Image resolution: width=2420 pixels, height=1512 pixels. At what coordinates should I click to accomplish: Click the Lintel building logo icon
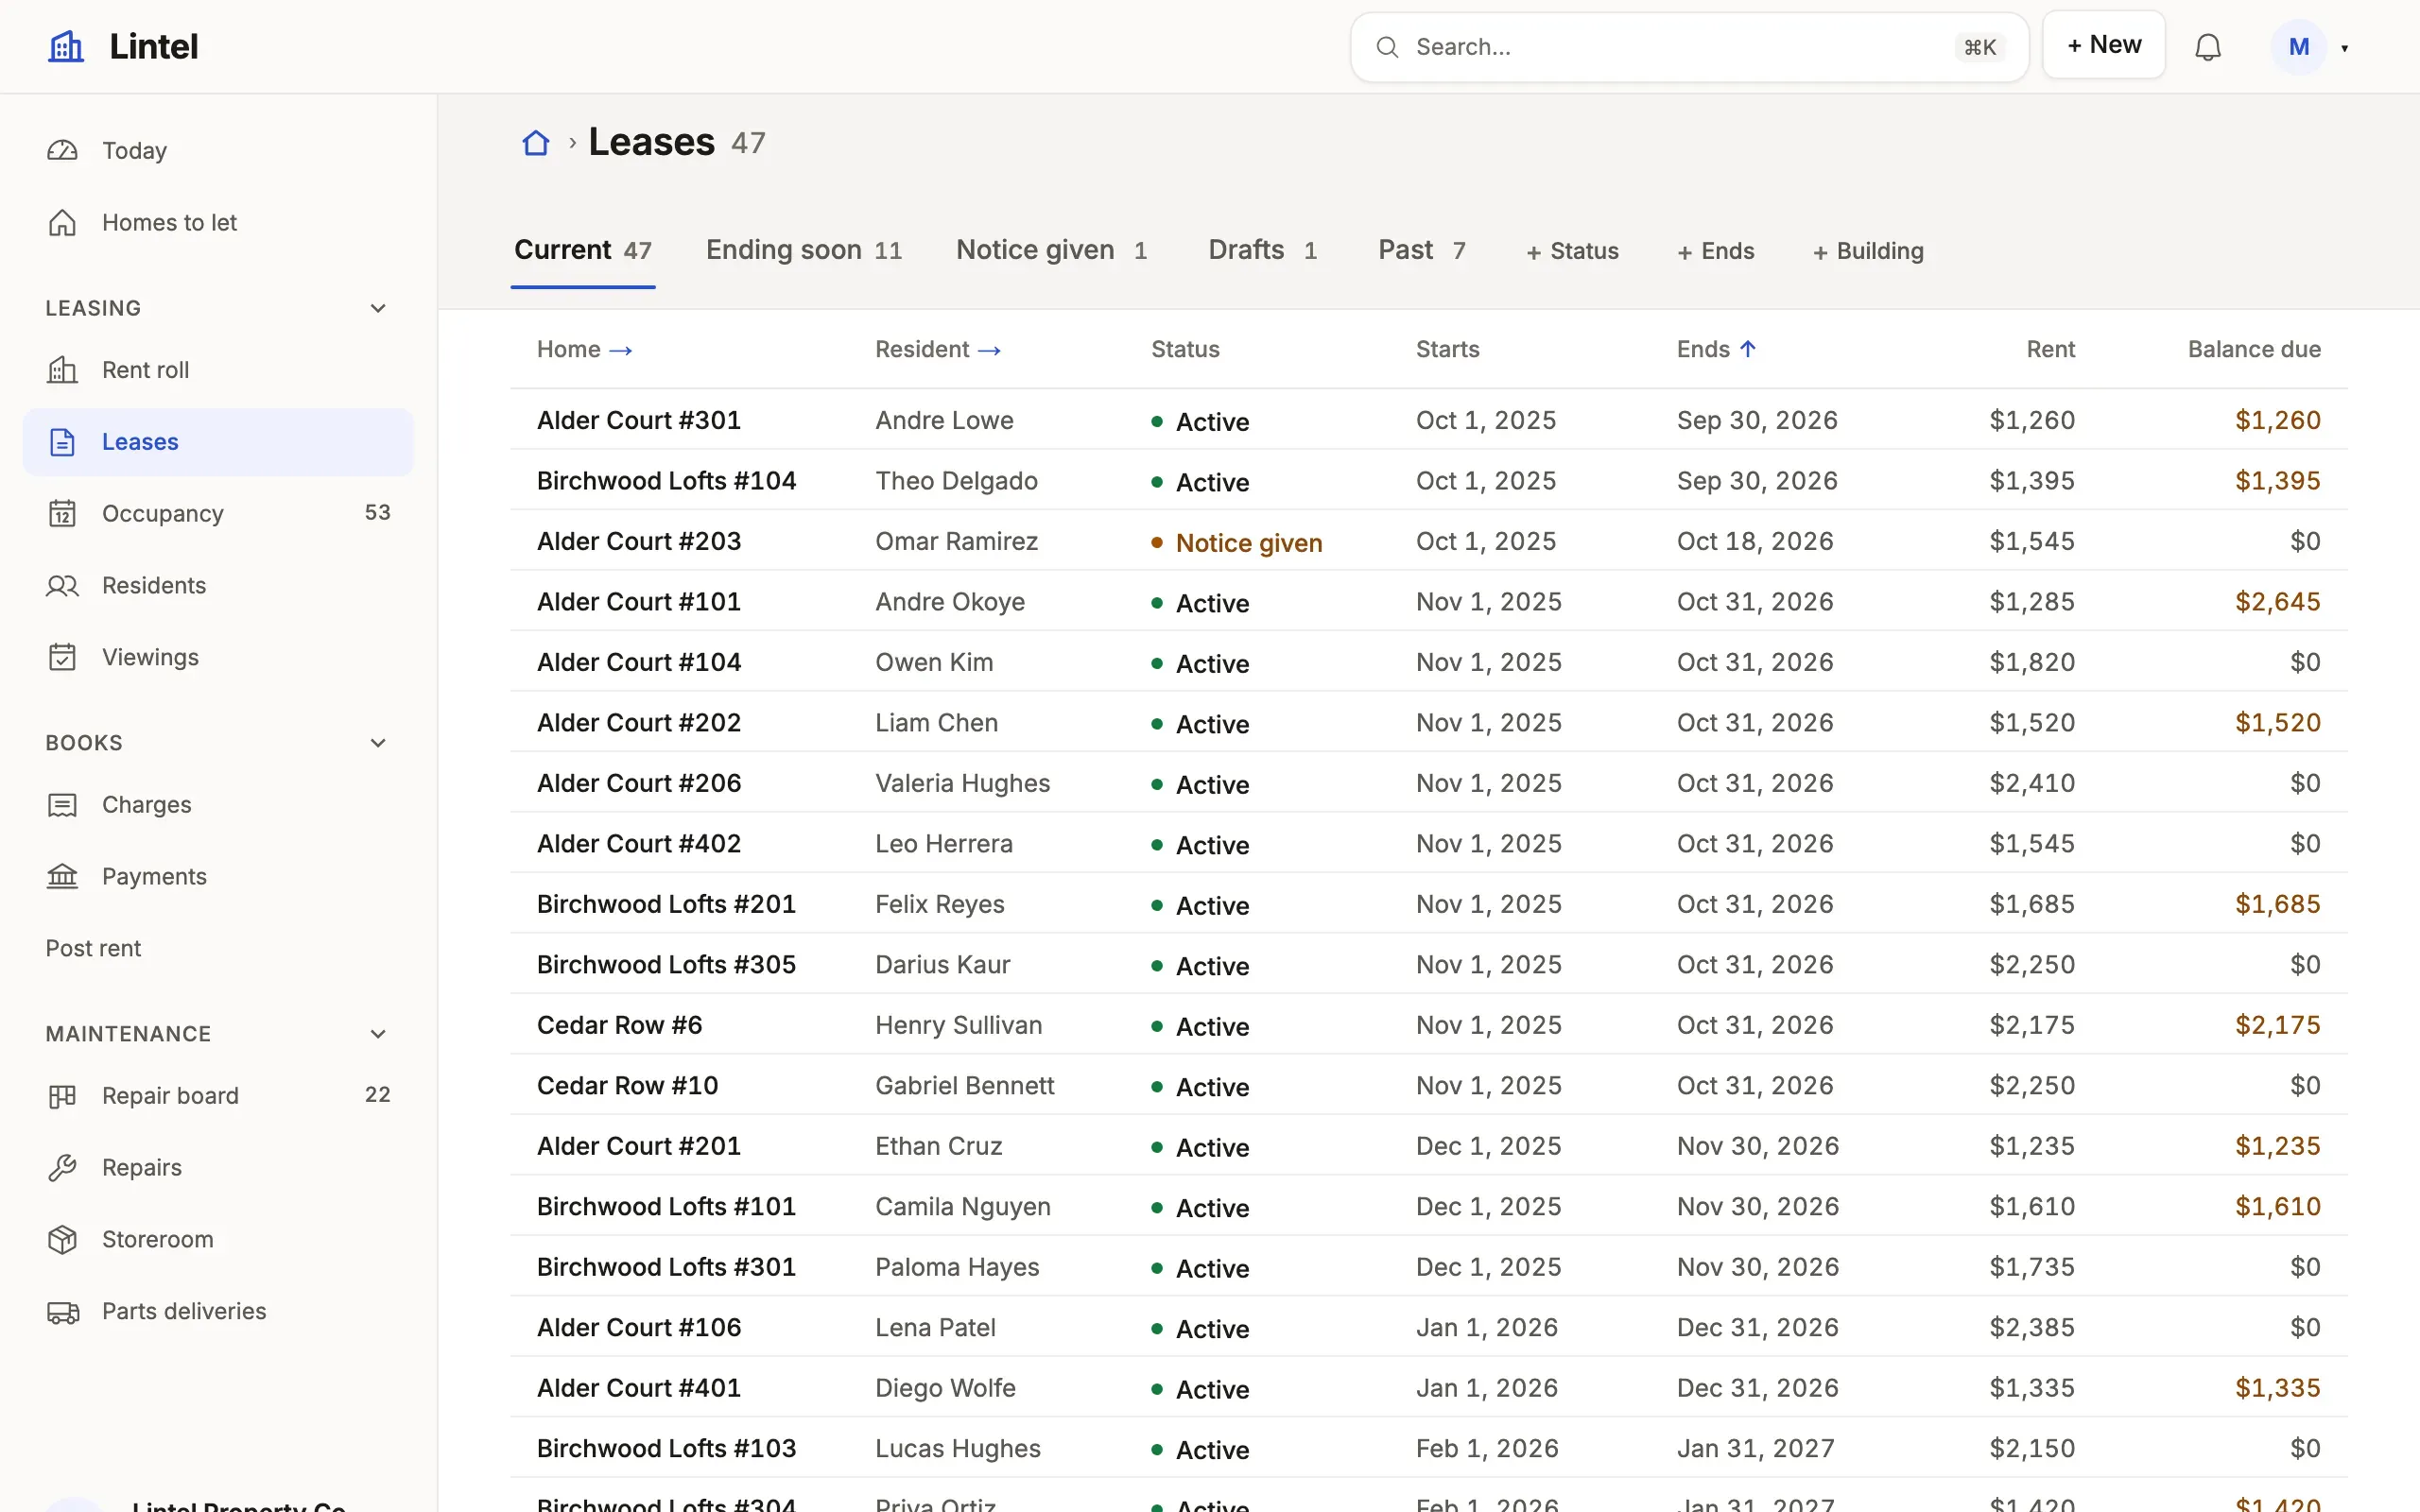tap(66, 46)
